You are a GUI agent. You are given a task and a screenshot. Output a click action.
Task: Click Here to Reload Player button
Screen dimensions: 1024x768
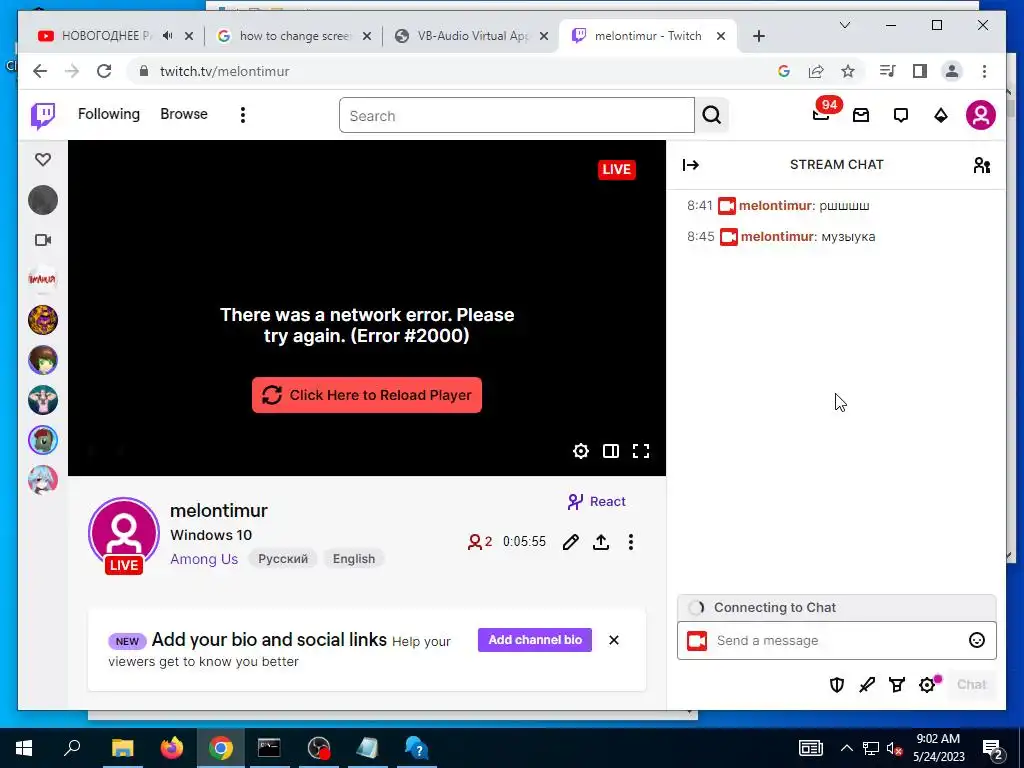(367, 395)
